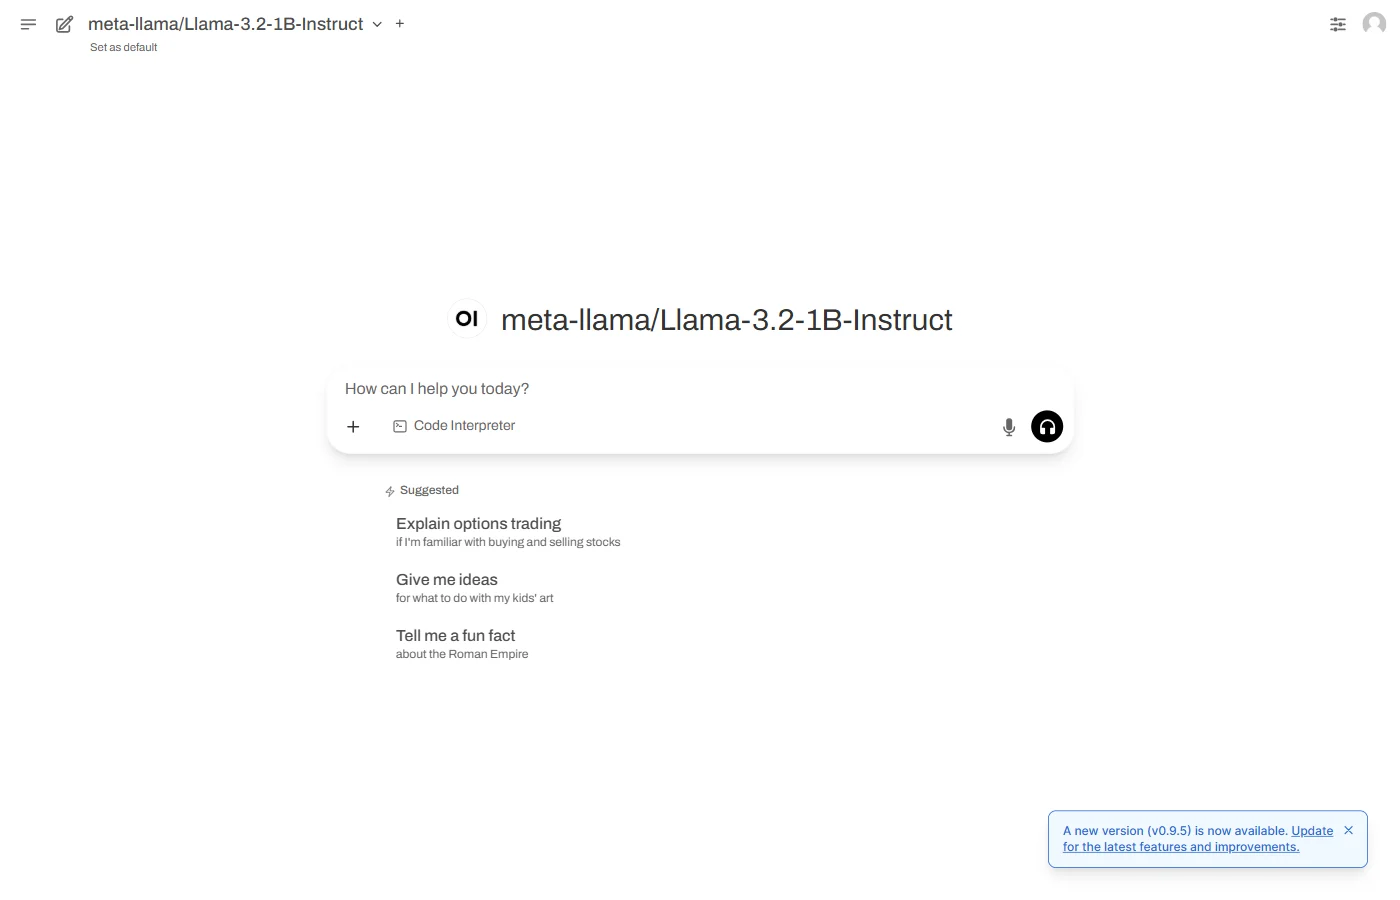Click the large model name heading
This screenshot has height=900, width=1400.
pyautogui.click(x=727, y=320)
